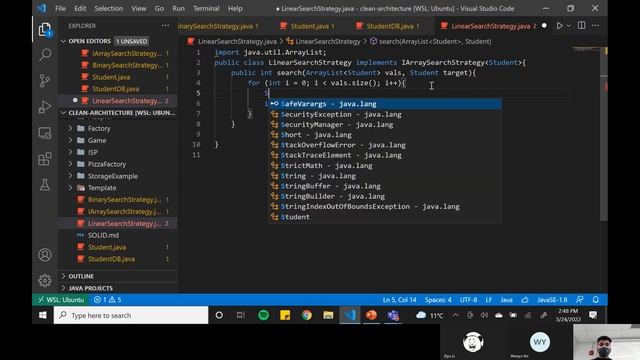Open the Testing beaker view
Image resolution: width=640 pixels, height=360 pixels.
45,184
